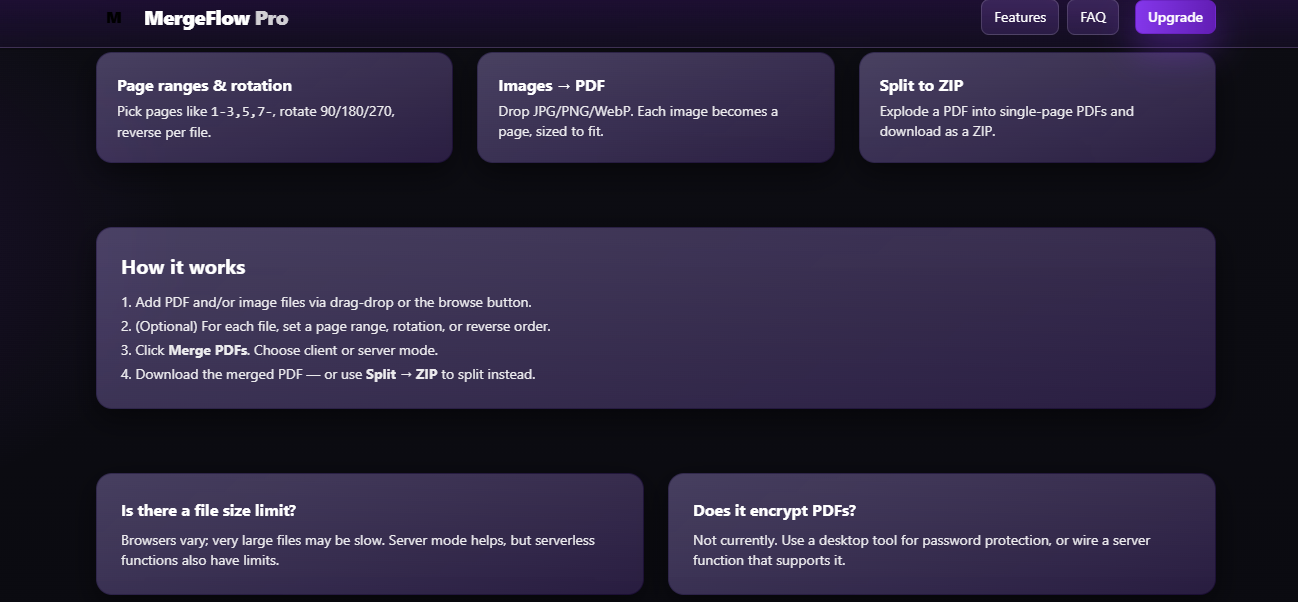Click the bold Merge PDFs text
This screenshot has width=1298, height=602.
210,350
